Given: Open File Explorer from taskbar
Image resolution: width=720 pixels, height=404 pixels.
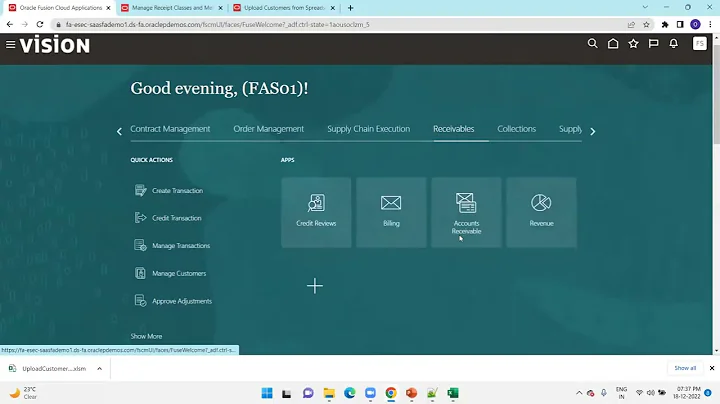Looking at the screenshot, I should point(329,393).
